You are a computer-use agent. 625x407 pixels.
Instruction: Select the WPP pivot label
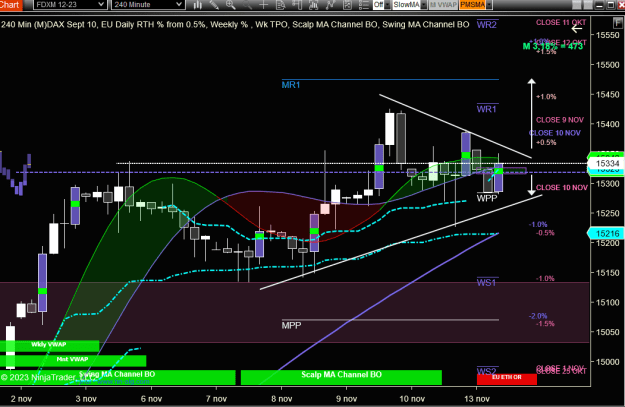pyautogui.click(x=487, y=198)
